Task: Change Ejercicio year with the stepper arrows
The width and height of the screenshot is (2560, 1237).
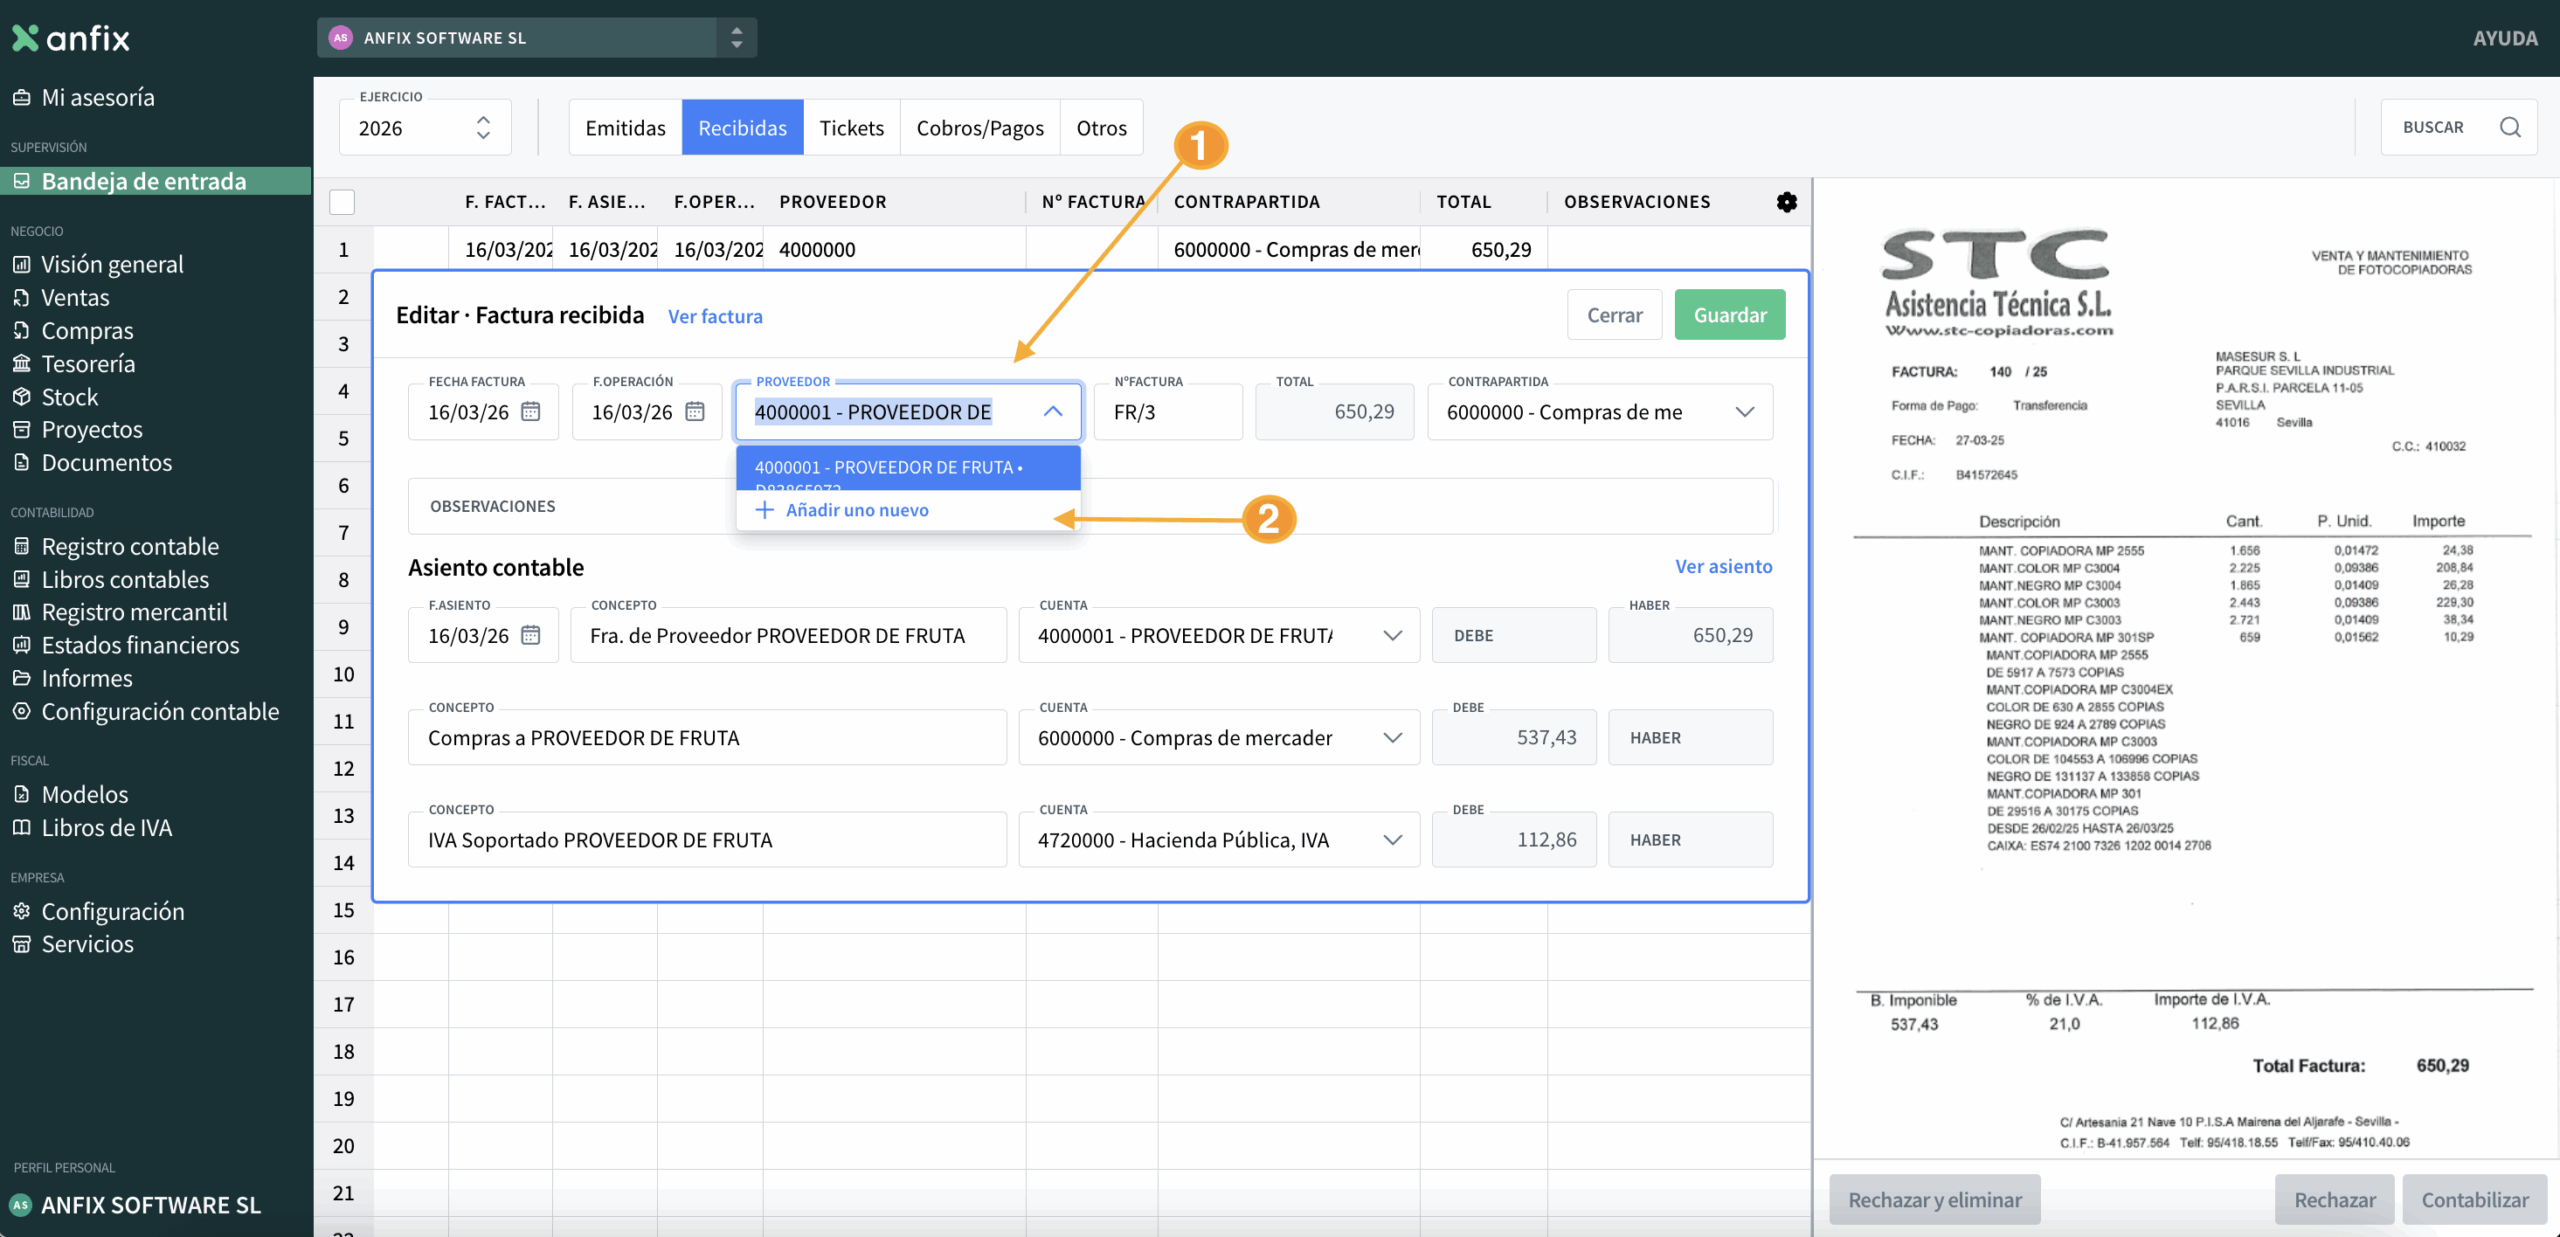Action: tap(483, 127)
